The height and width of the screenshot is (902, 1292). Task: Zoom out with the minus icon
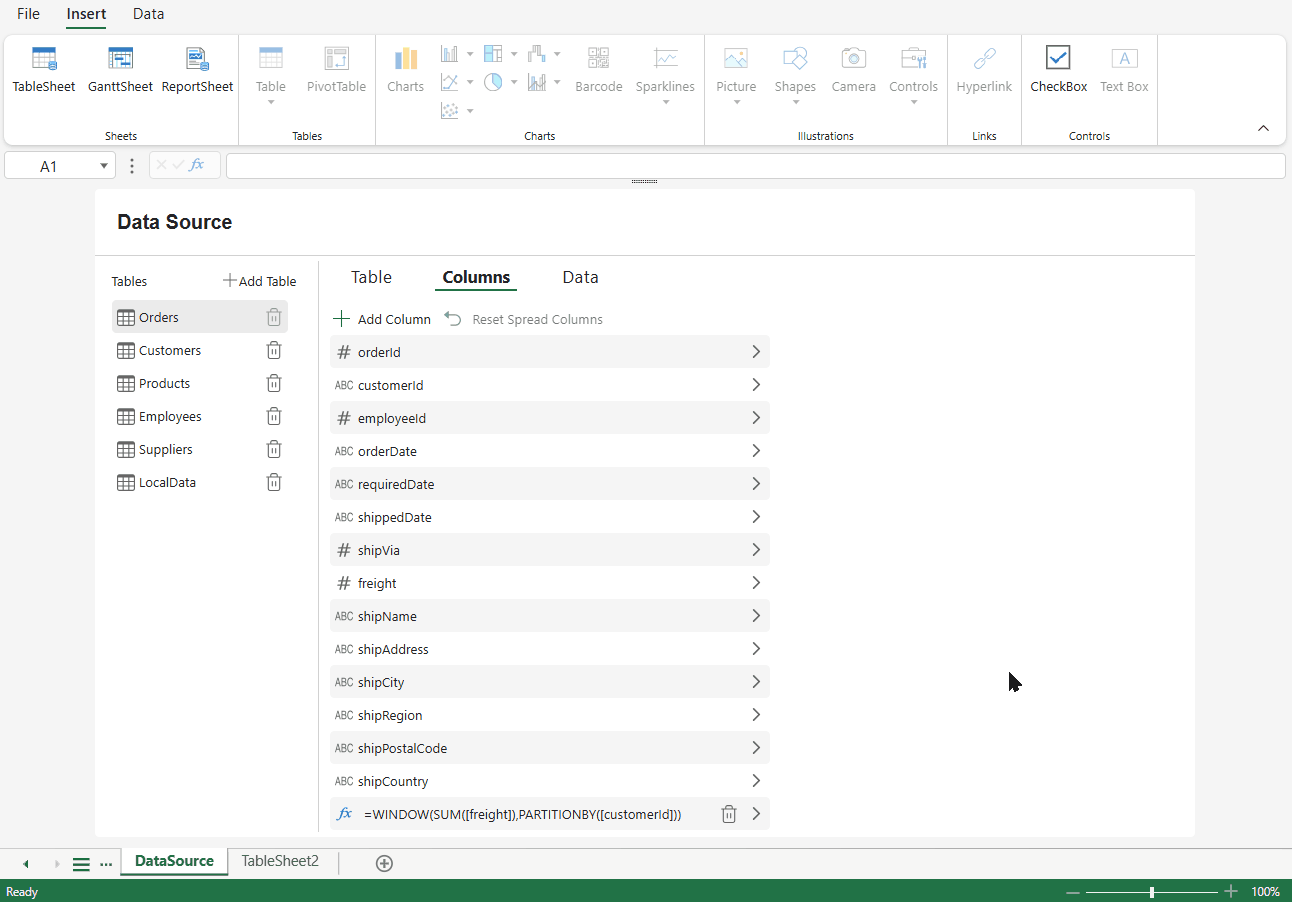click(x=1072, y=892)
